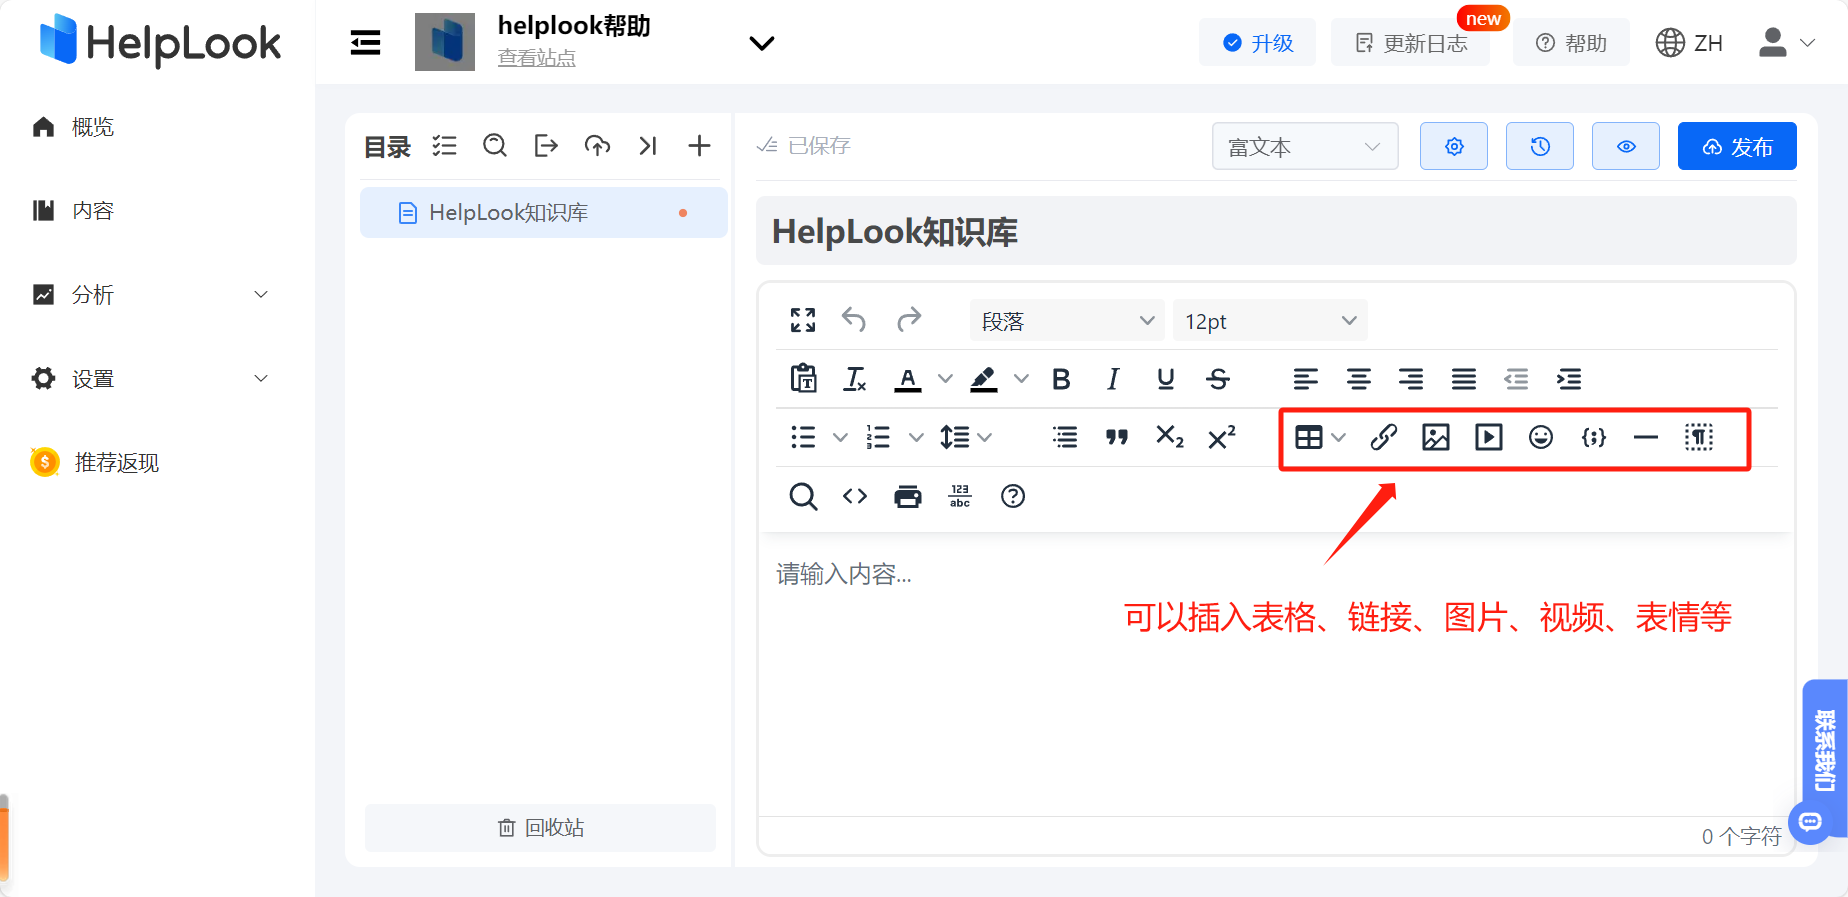Toggle strikethrough formatting
The width and height of the screenshot is (1848, 897).
pos(1218,379)
